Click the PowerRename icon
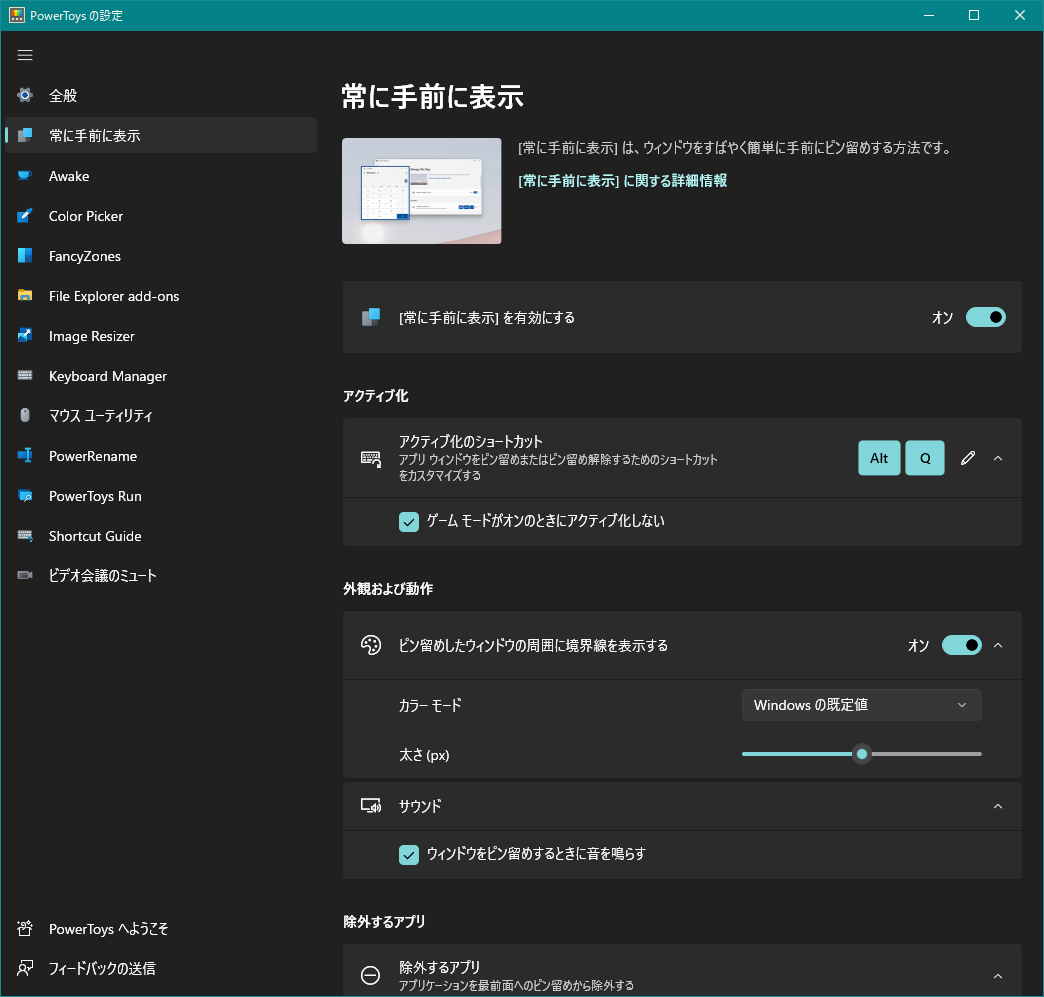Viewport: 1044px width, 997px height. [25, 456]
